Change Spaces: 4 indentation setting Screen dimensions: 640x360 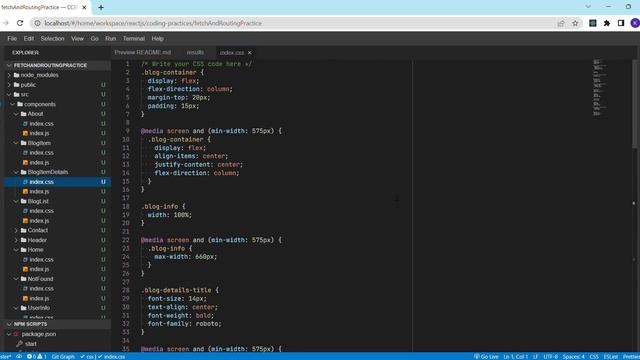tap(573, 356)
